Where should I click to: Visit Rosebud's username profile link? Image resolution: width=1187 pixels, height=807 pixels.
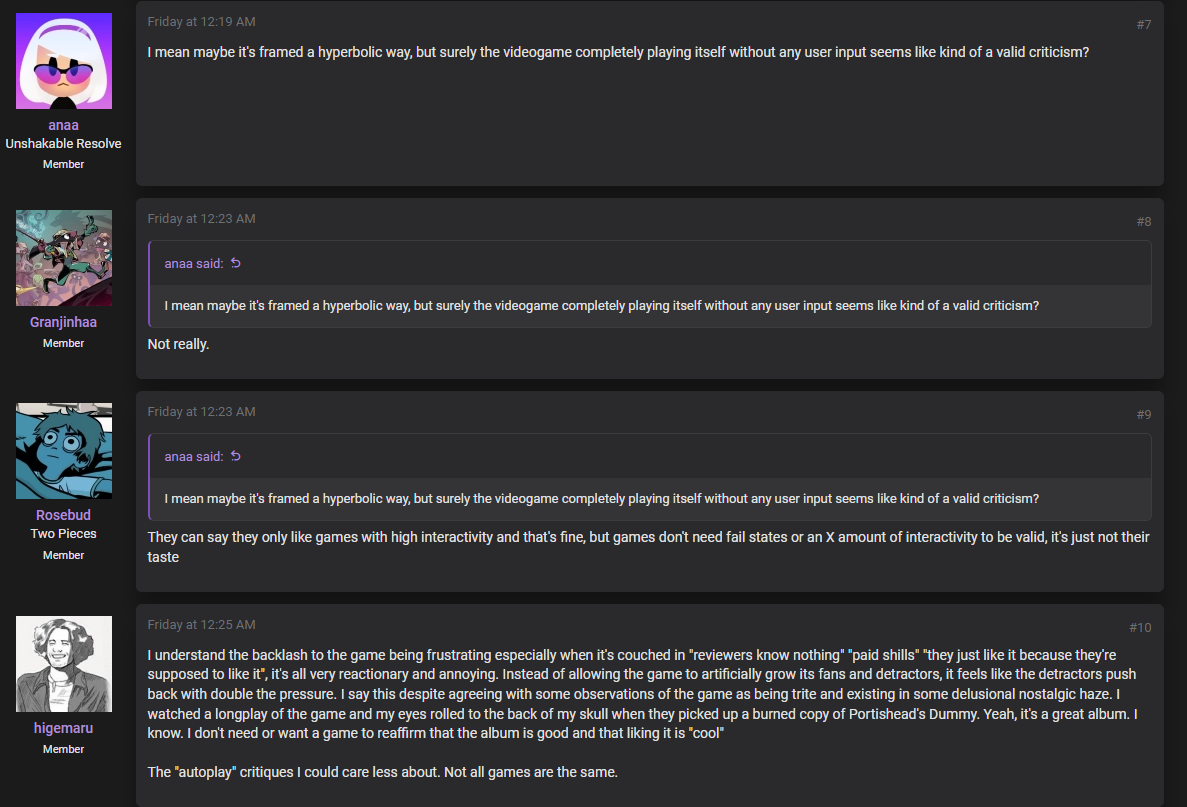coord(64,515)
